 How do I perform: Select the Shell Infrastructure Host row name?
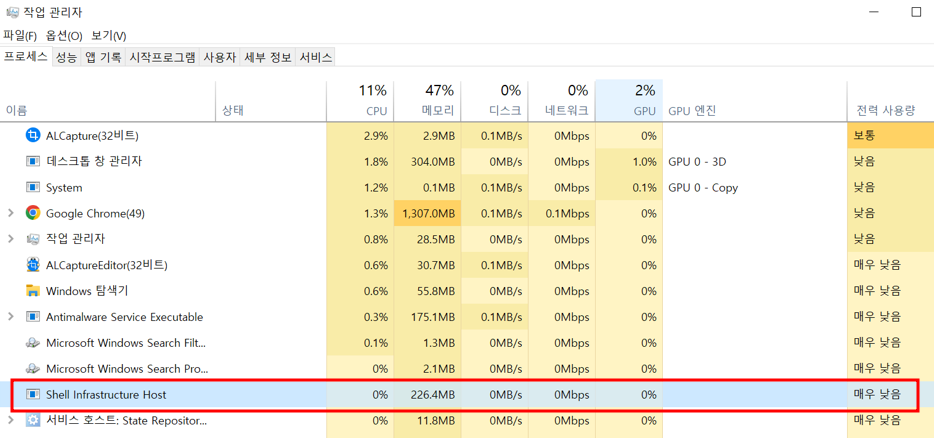[106, 394]
